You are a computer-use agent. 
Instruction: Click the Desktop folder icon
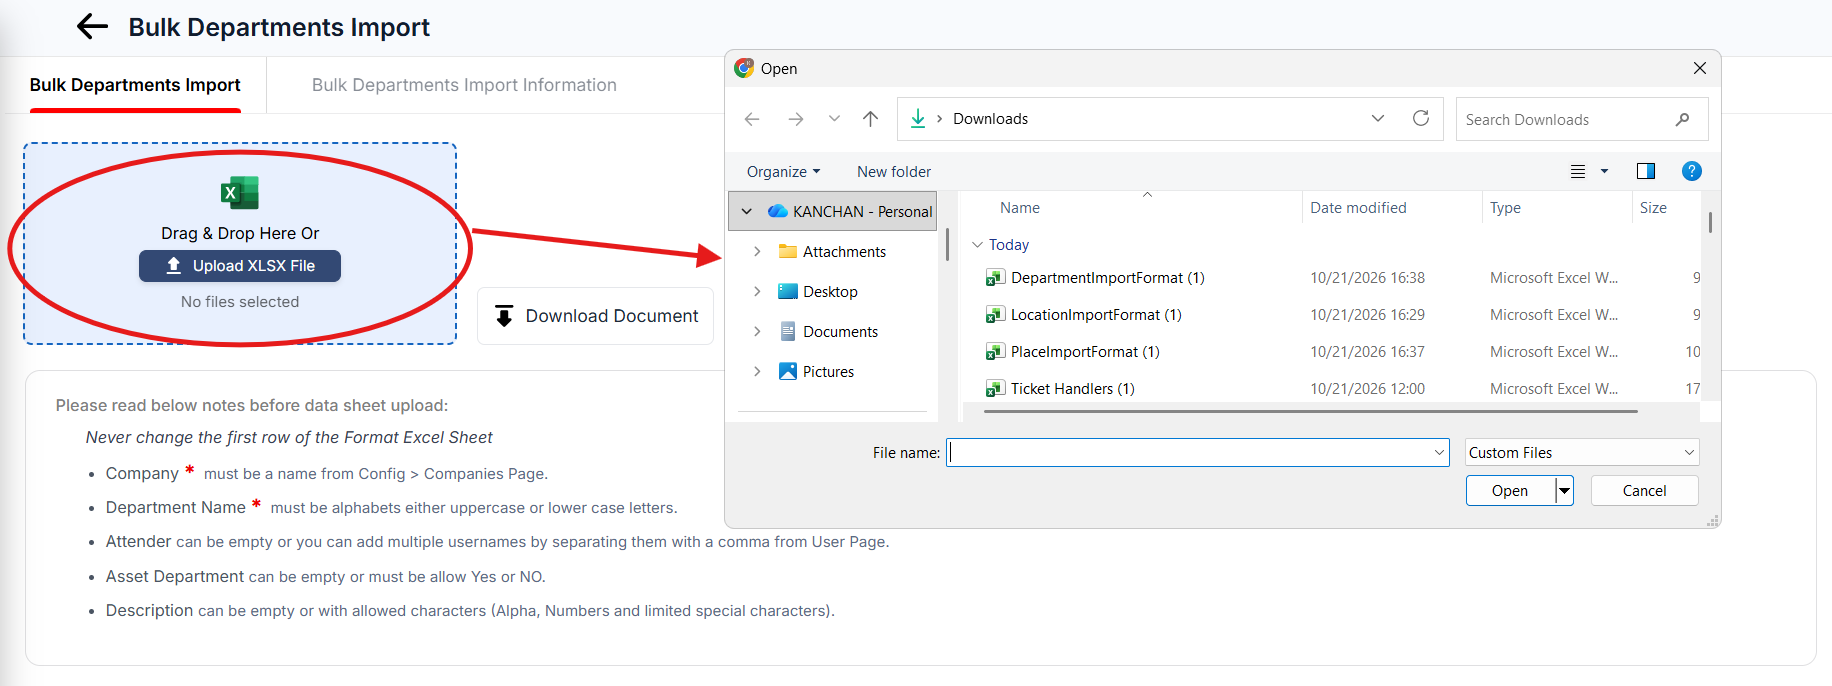[788, 291]
